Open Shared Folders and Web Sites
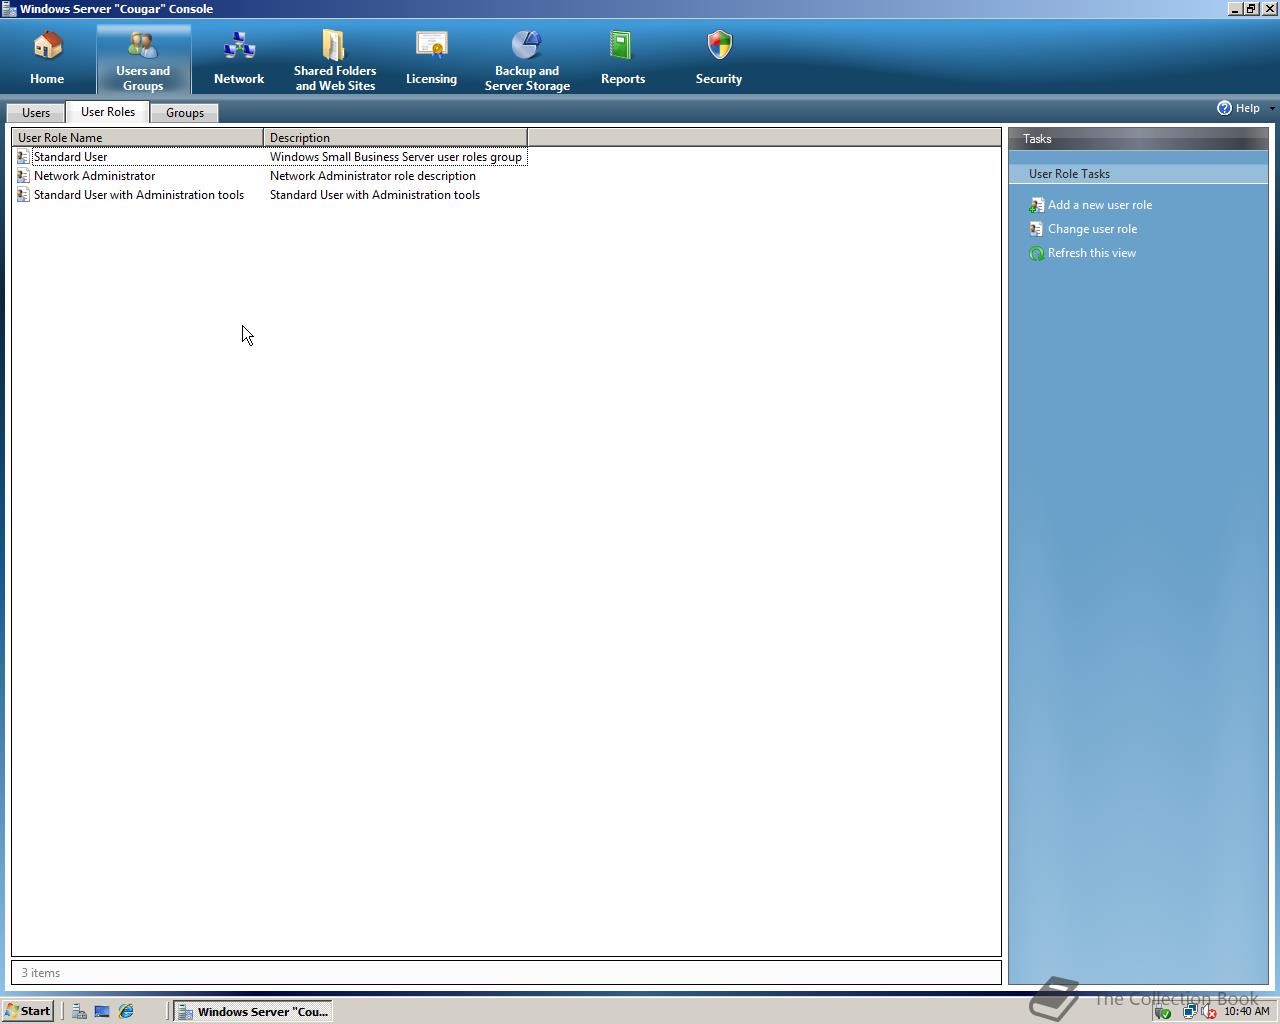The height and width of the screenshot is (1024, 1280). point(335,59)
